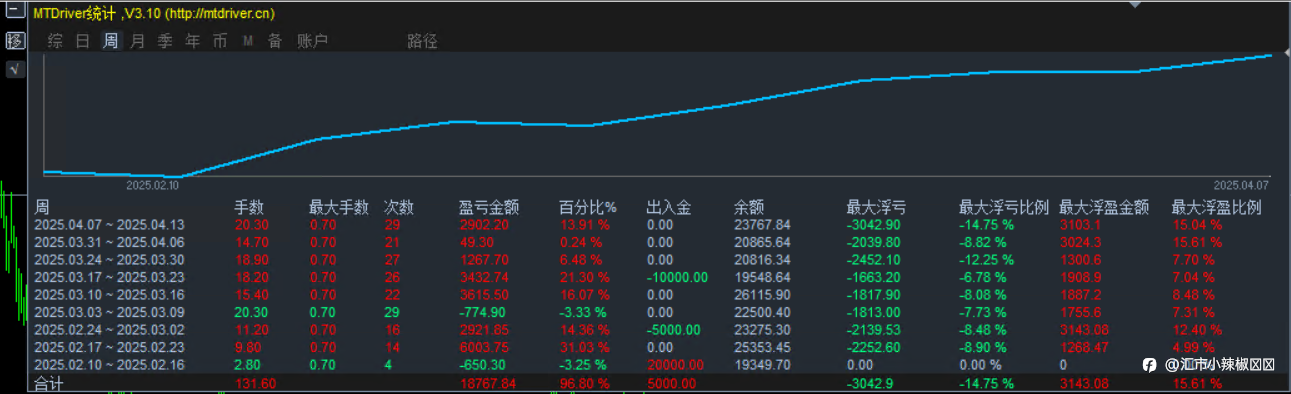The width and height of the screenshot is (1291, 394).
Task: Click total percentage 96.80 %
Action: tap(584, 383)
